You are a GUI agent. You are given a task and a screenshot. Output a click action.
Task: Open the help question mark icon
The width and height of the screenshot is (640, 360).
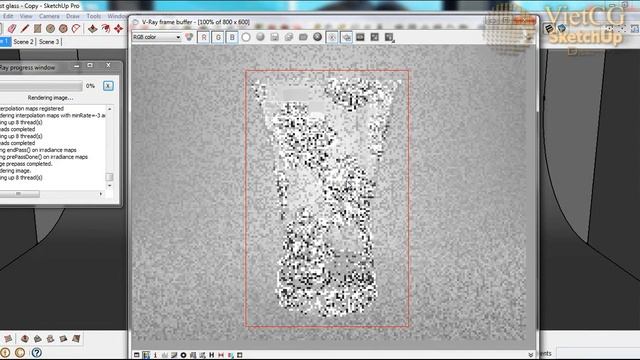36,352
